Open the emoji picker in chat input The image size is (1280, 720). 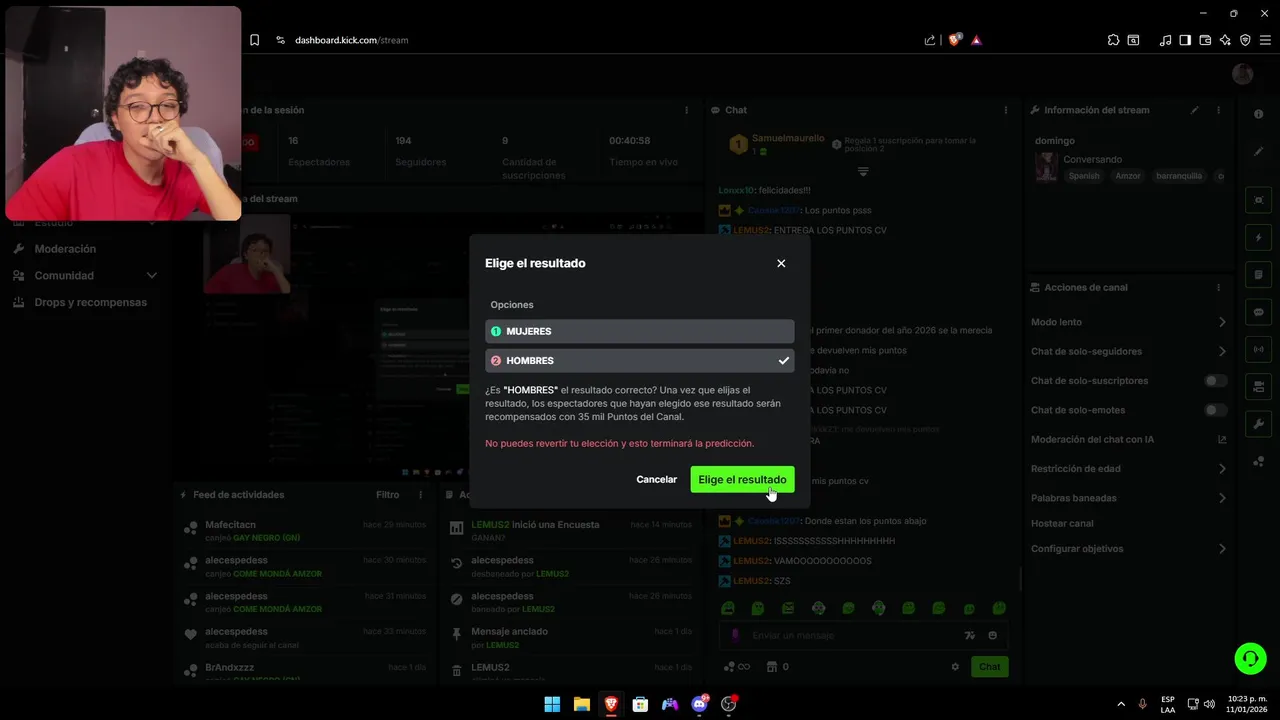[992, 635]
